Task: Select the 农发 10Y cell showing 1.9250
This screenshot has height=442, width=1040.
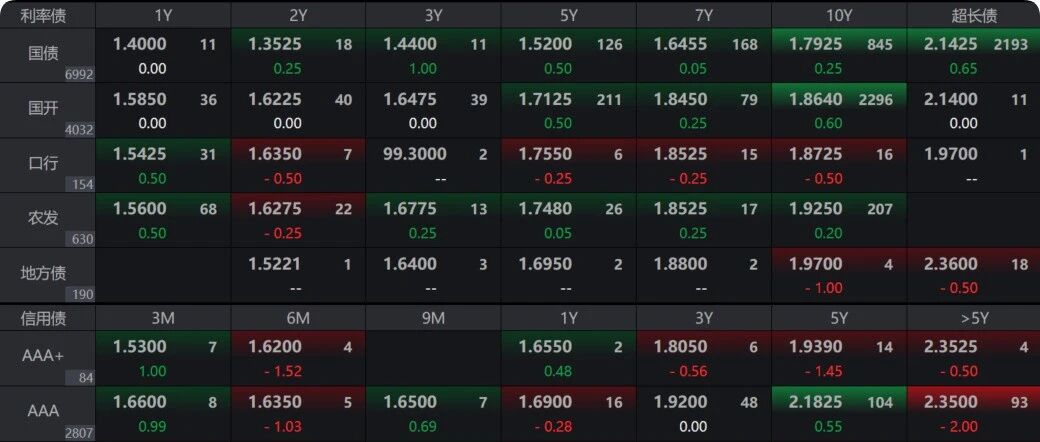Action: 838,220
